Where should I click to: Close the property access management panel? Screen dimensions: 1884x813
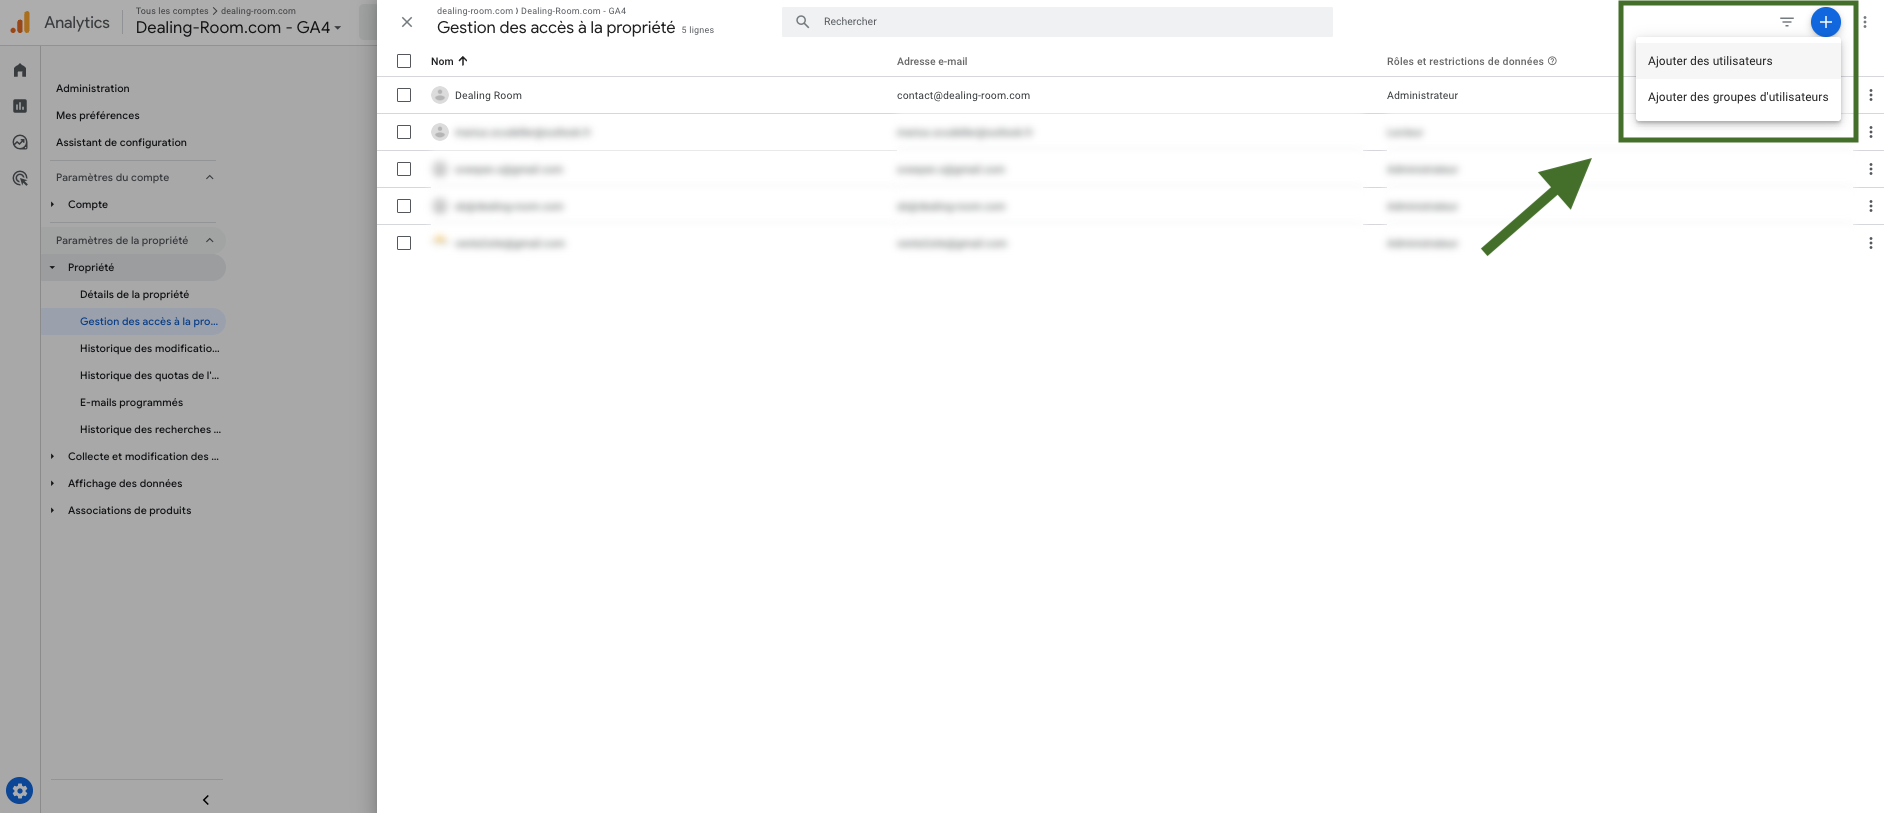coord(407,22)
